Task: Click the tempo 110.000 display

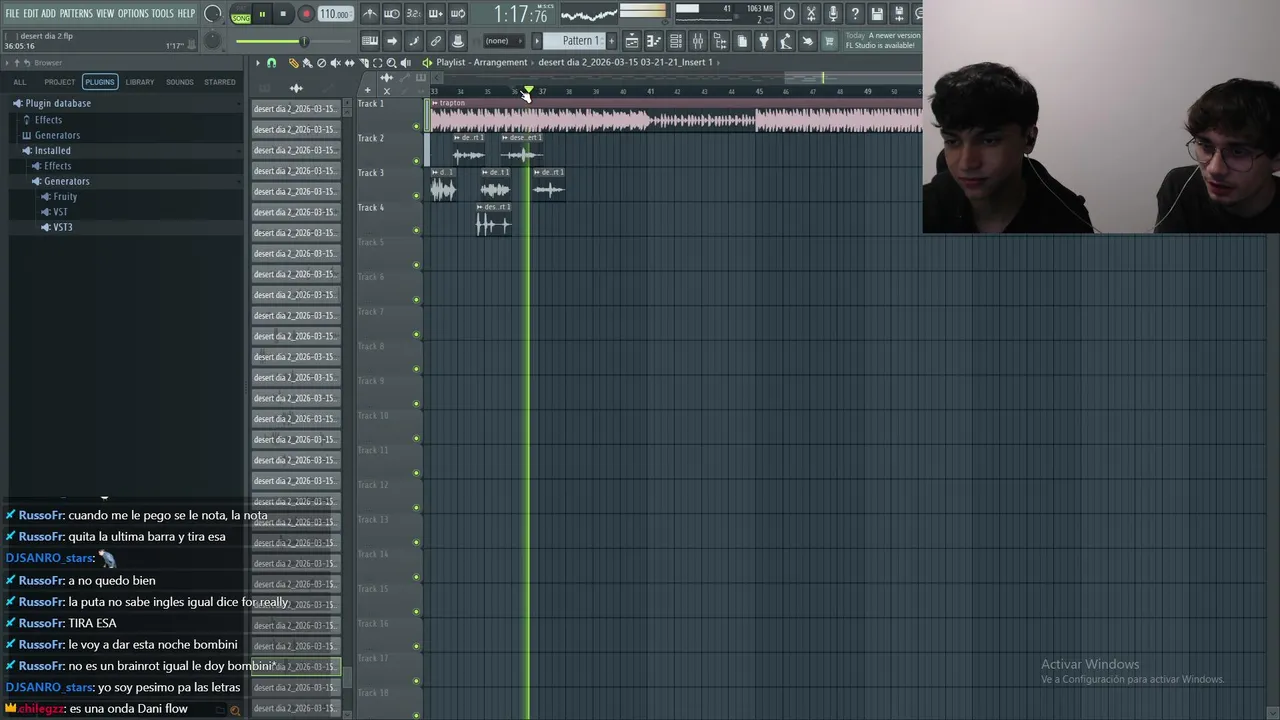Action: tap(336, 14)
